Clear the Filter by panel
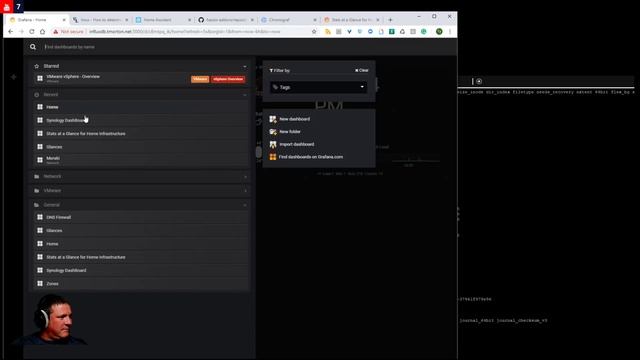640x360 pixels. [x=362, y=70]
